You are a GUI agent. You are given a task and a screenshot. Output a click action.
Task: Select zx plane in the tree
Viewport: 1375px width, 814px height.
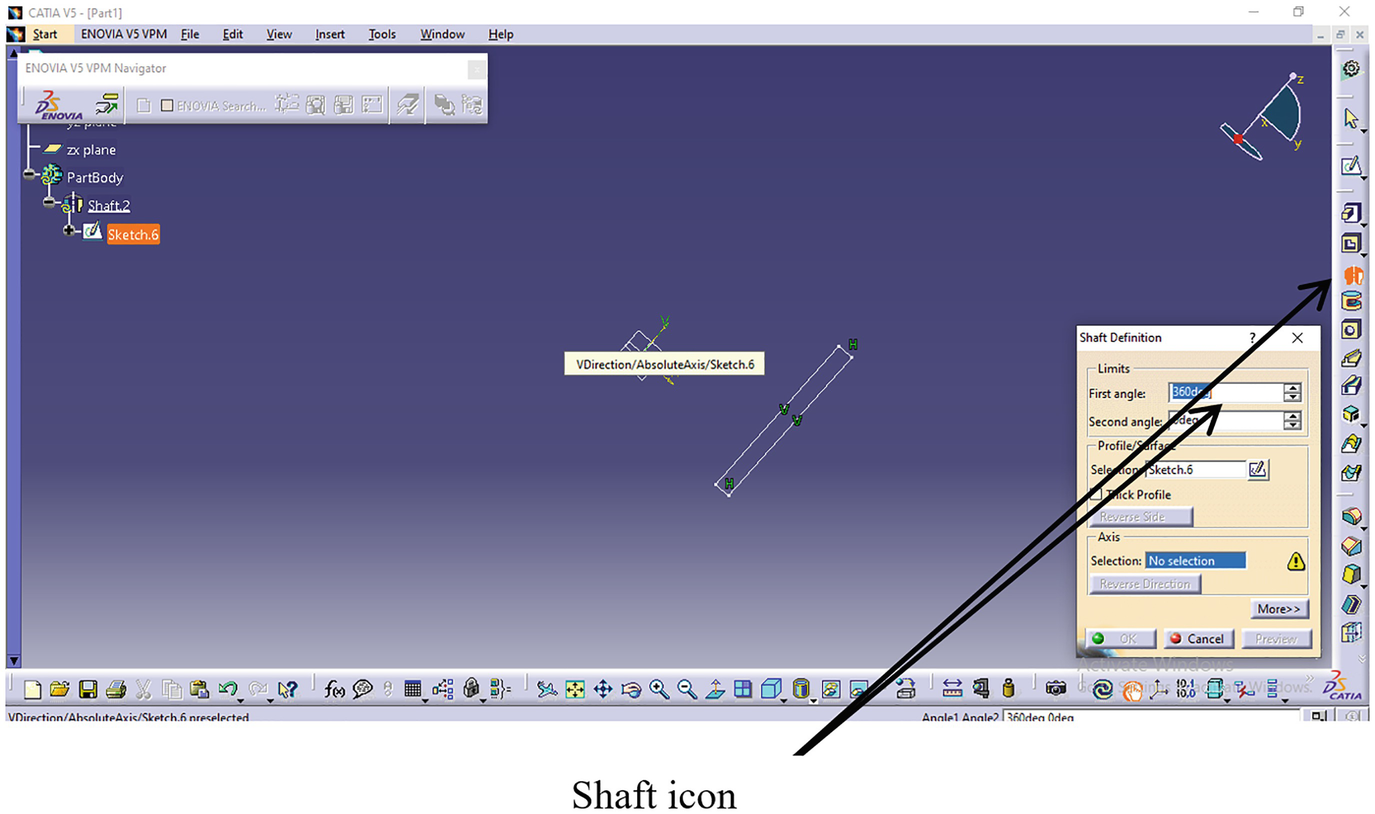point(91,150)
